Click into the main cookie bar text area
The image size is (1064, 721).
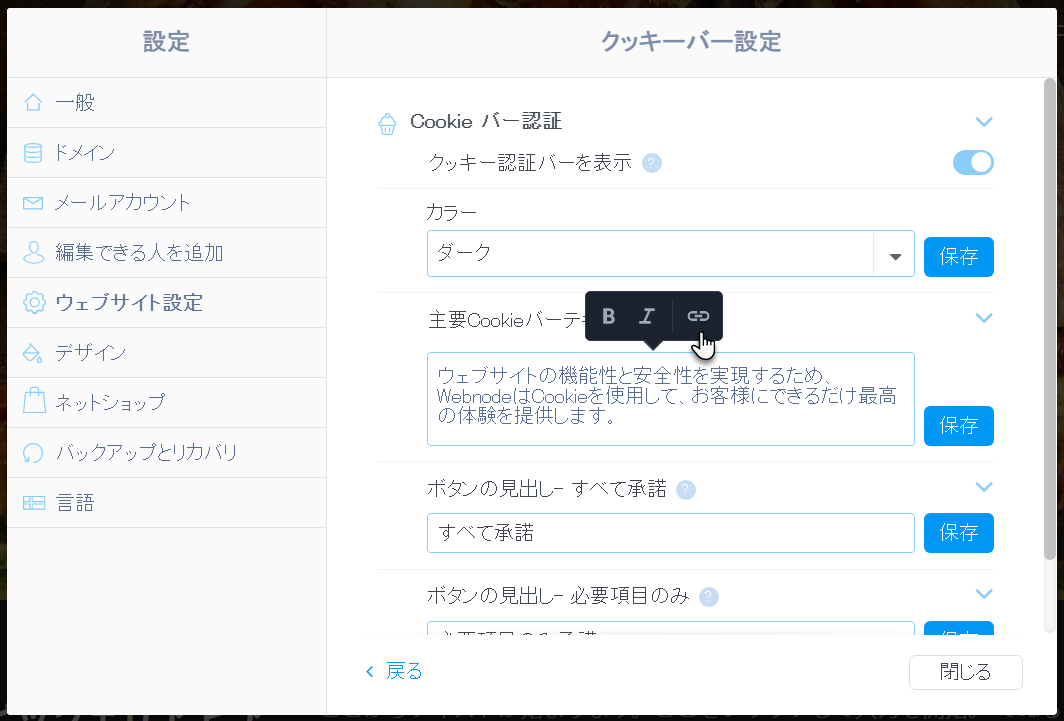pos(670,399)
